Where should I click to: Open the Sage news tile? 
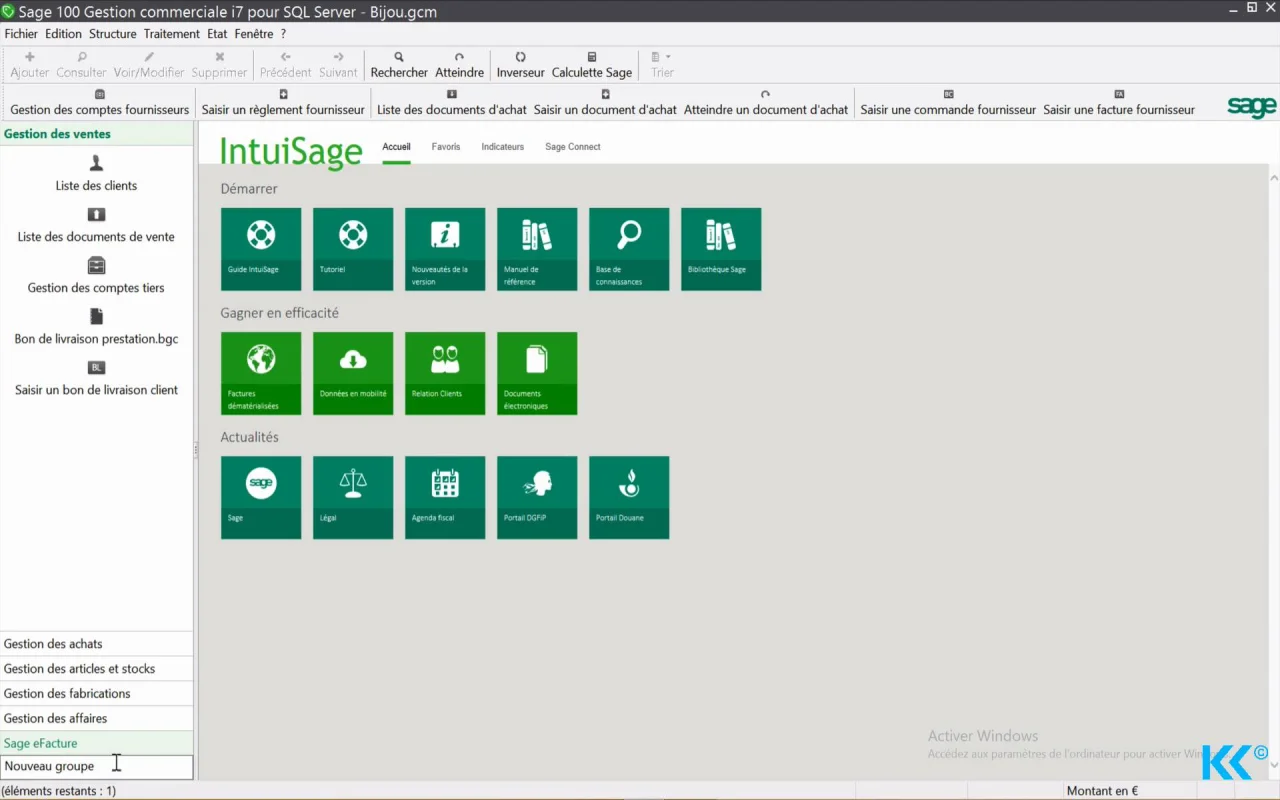261,497
